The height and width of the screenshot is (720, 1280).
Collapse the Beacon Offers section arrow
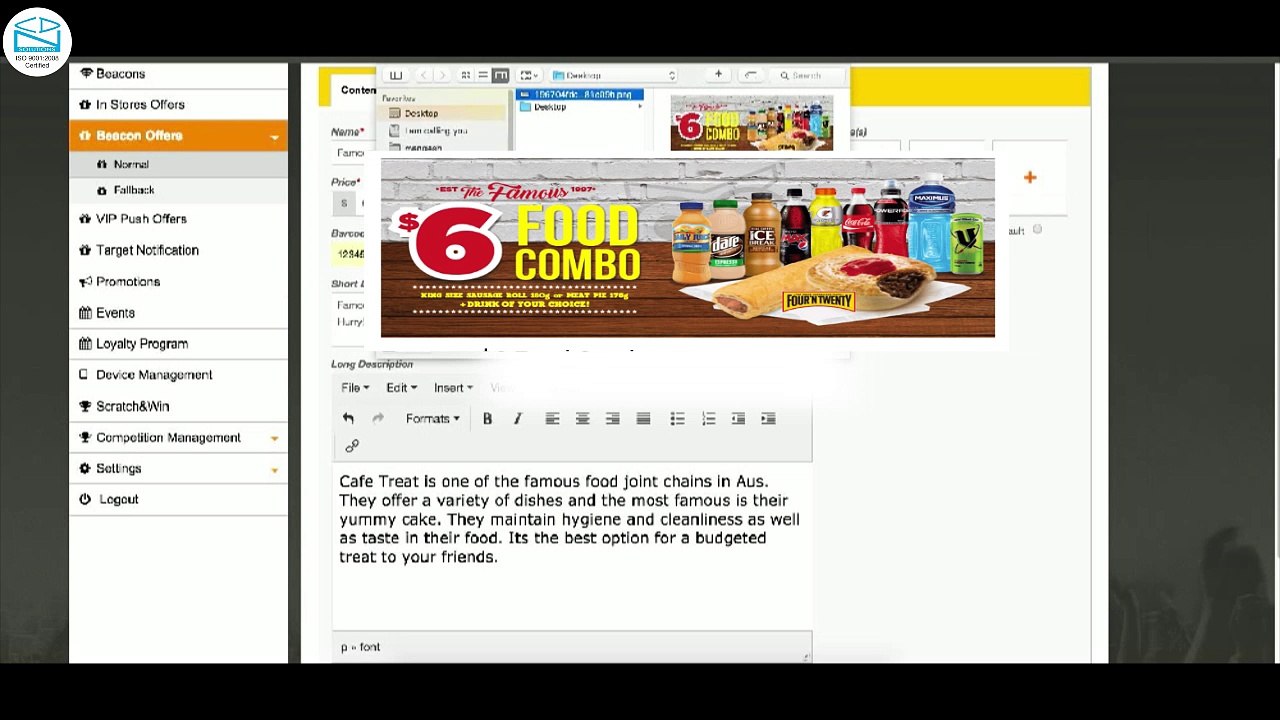coord(274,137)
